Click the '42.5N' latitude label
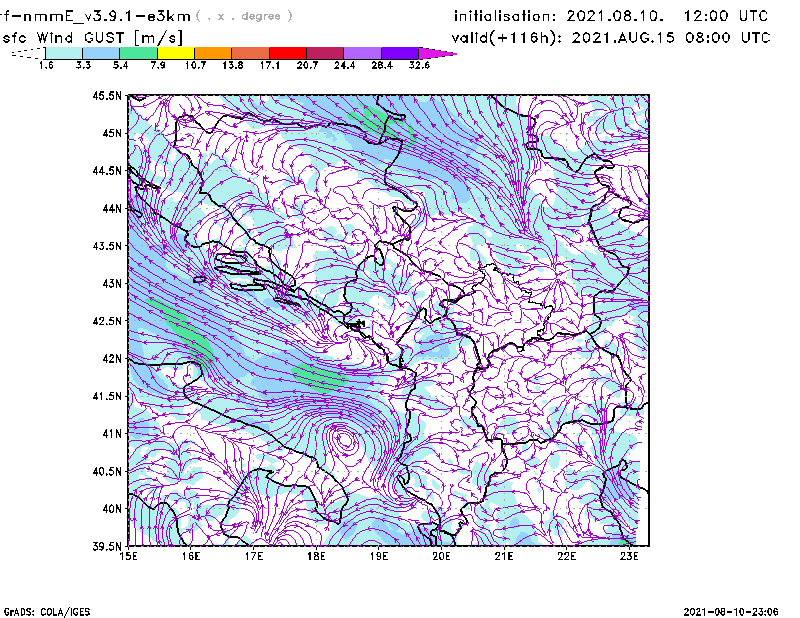This screenshot has width=800, height=618. pyautogui.click(x=107, y=321)
